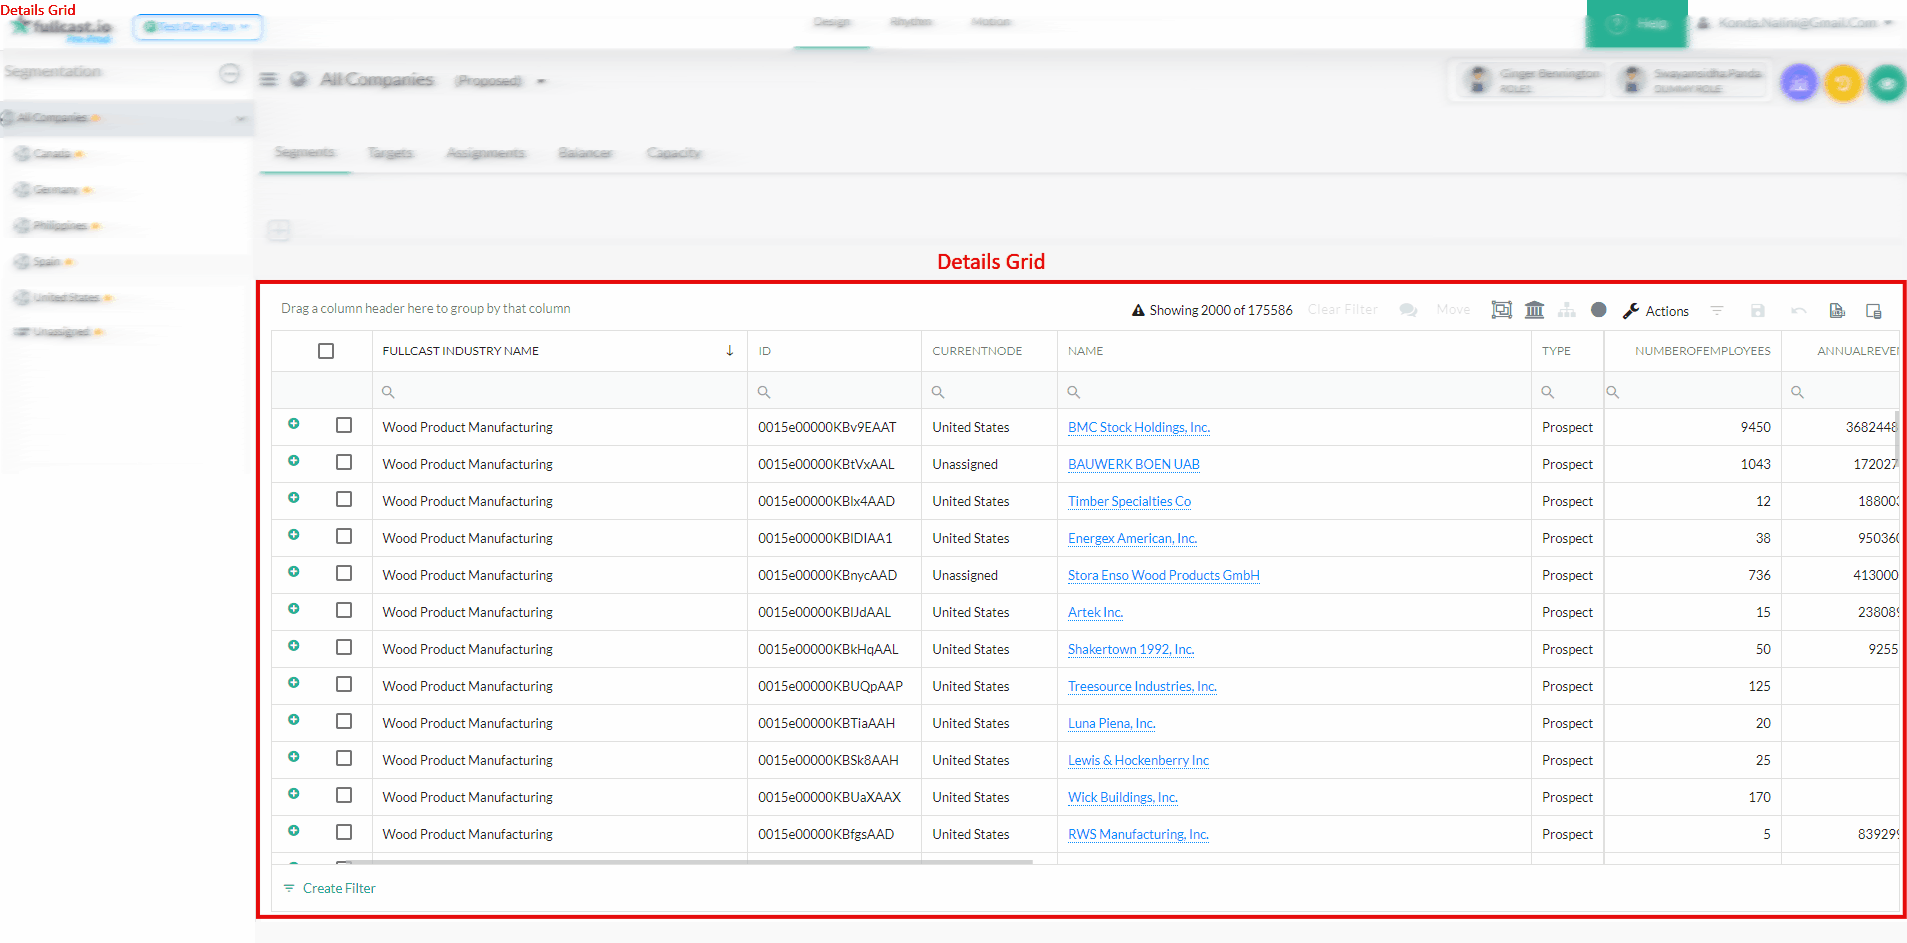Click the comments bubble icon
1907x943 pixels.
[x=1408, y=310]
